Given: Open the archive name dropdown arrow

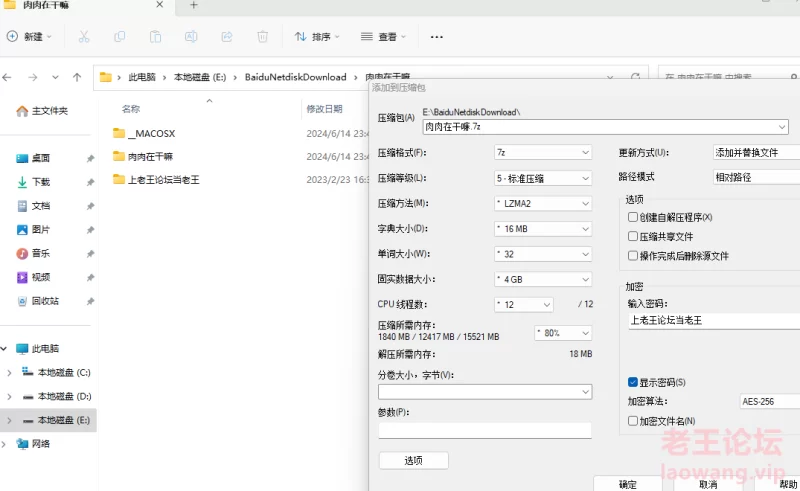Looking at the screenshot, I should pos(782,127).
